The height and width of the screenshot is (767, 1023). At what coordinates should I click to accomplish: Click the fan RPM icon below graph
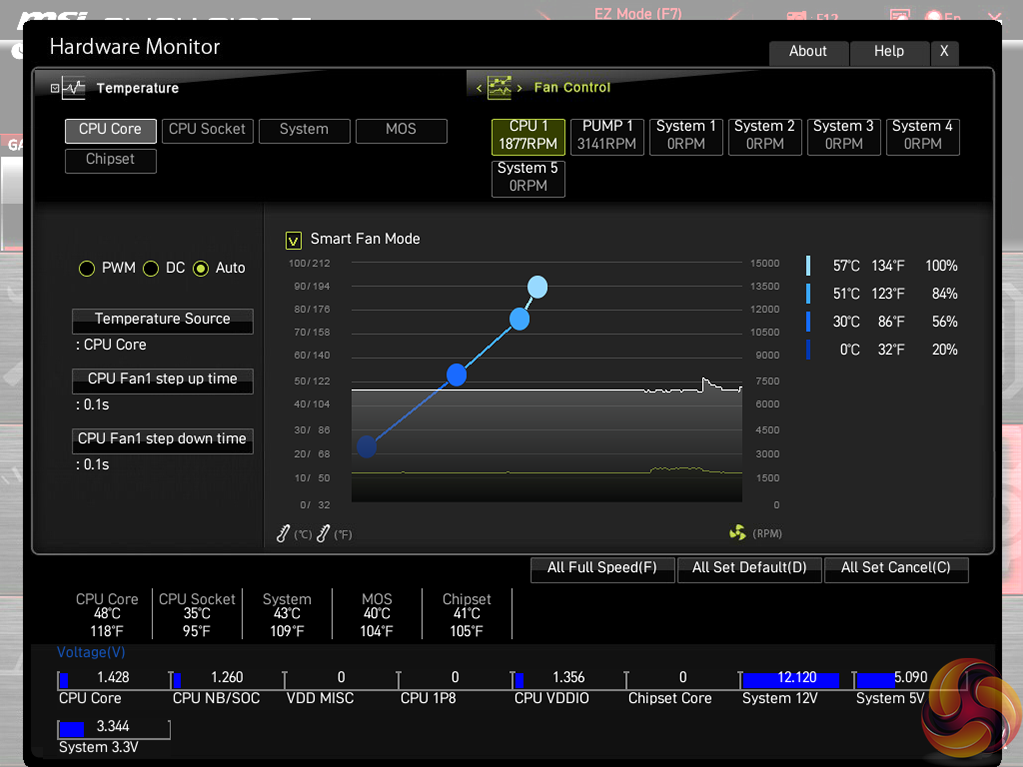click(x=738, y=533)
